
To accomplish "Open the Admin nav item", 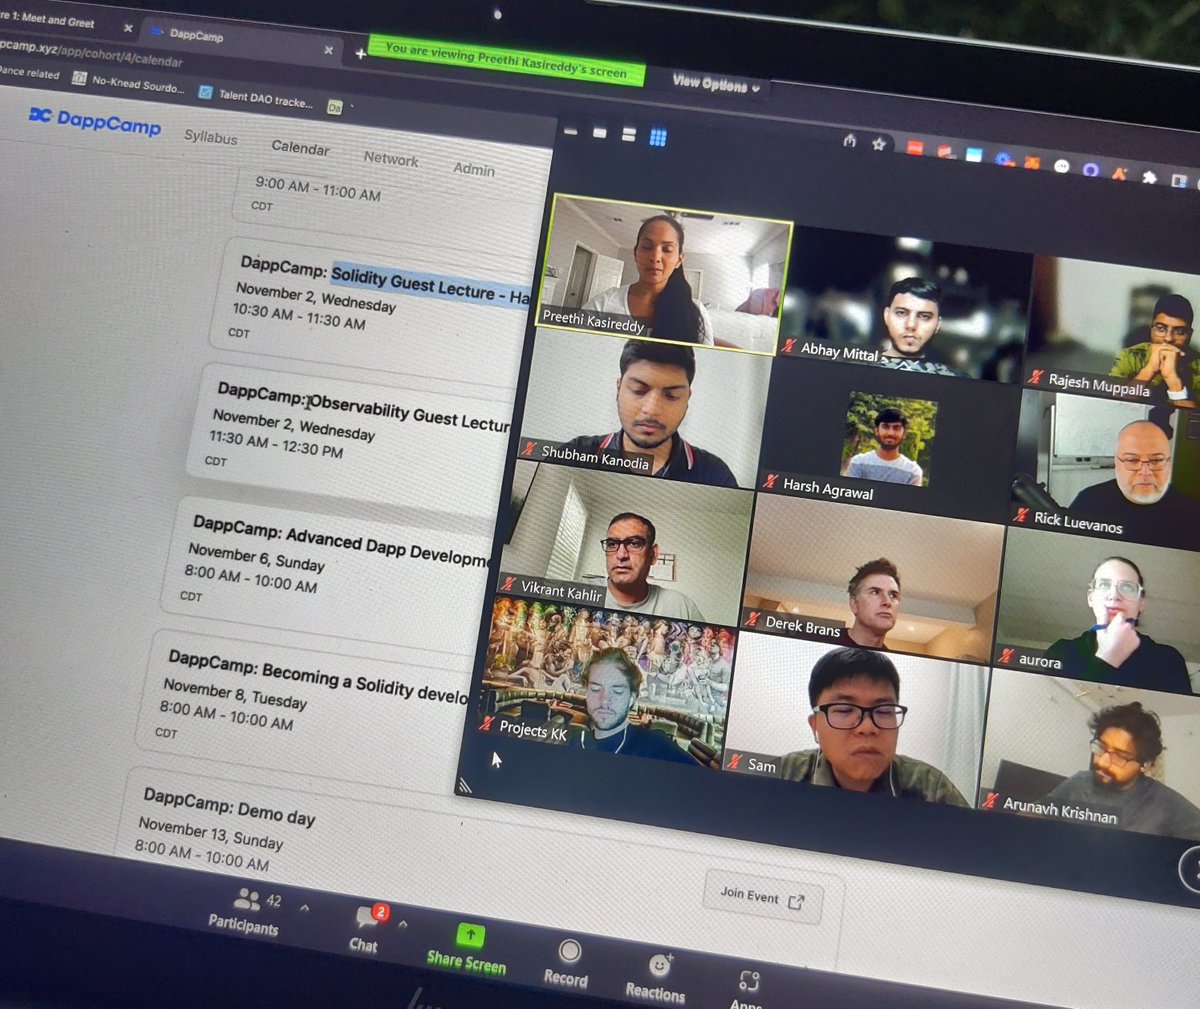I will click(474, 169).
